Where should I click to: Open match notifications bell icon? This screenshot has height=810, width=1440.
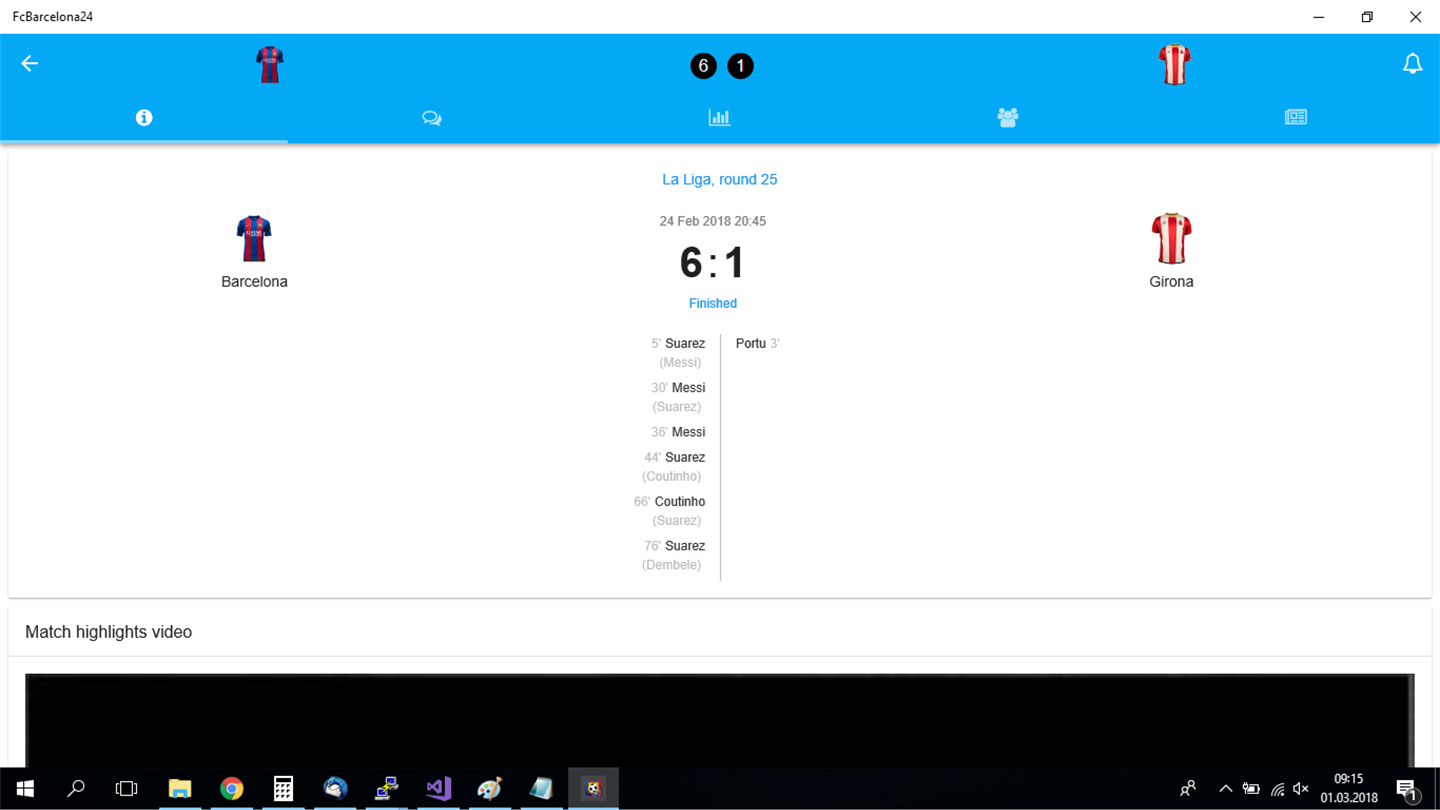pyautogui.click(x=1412, y=64)
